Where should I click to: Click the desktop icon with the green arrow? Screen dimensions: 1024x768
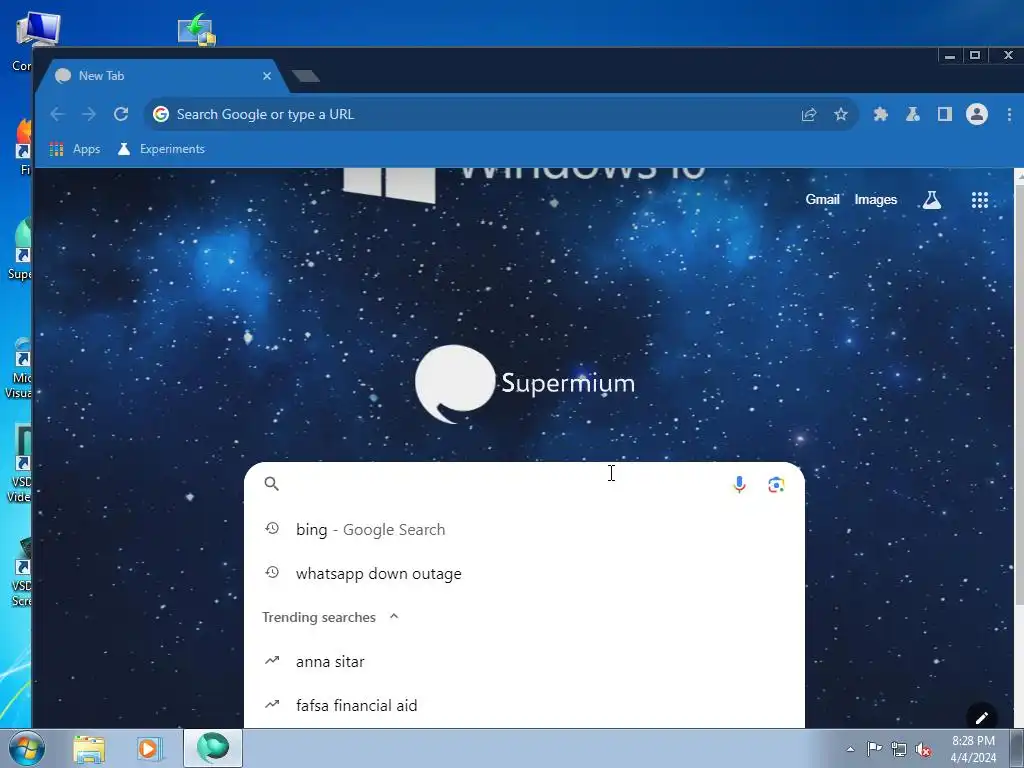point(197,30)
